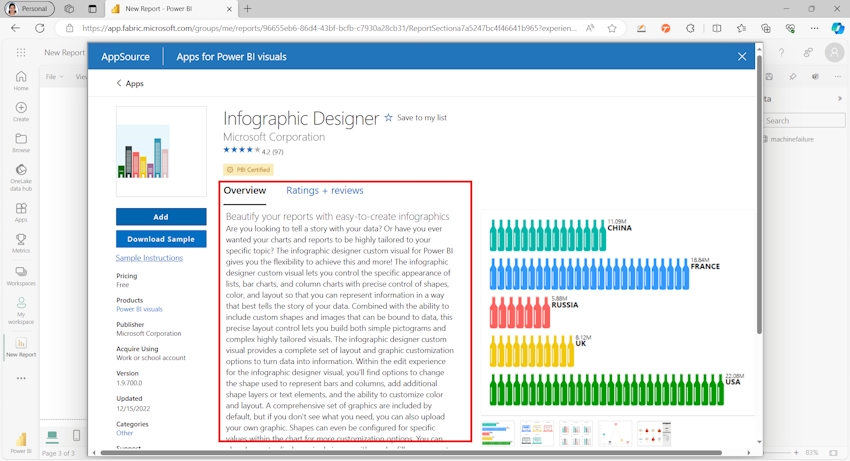Image resolution: width=850 pixels, height=461 pixels.
Task: Click the dialog vertical scrollbar
Action: coord(759,195)
